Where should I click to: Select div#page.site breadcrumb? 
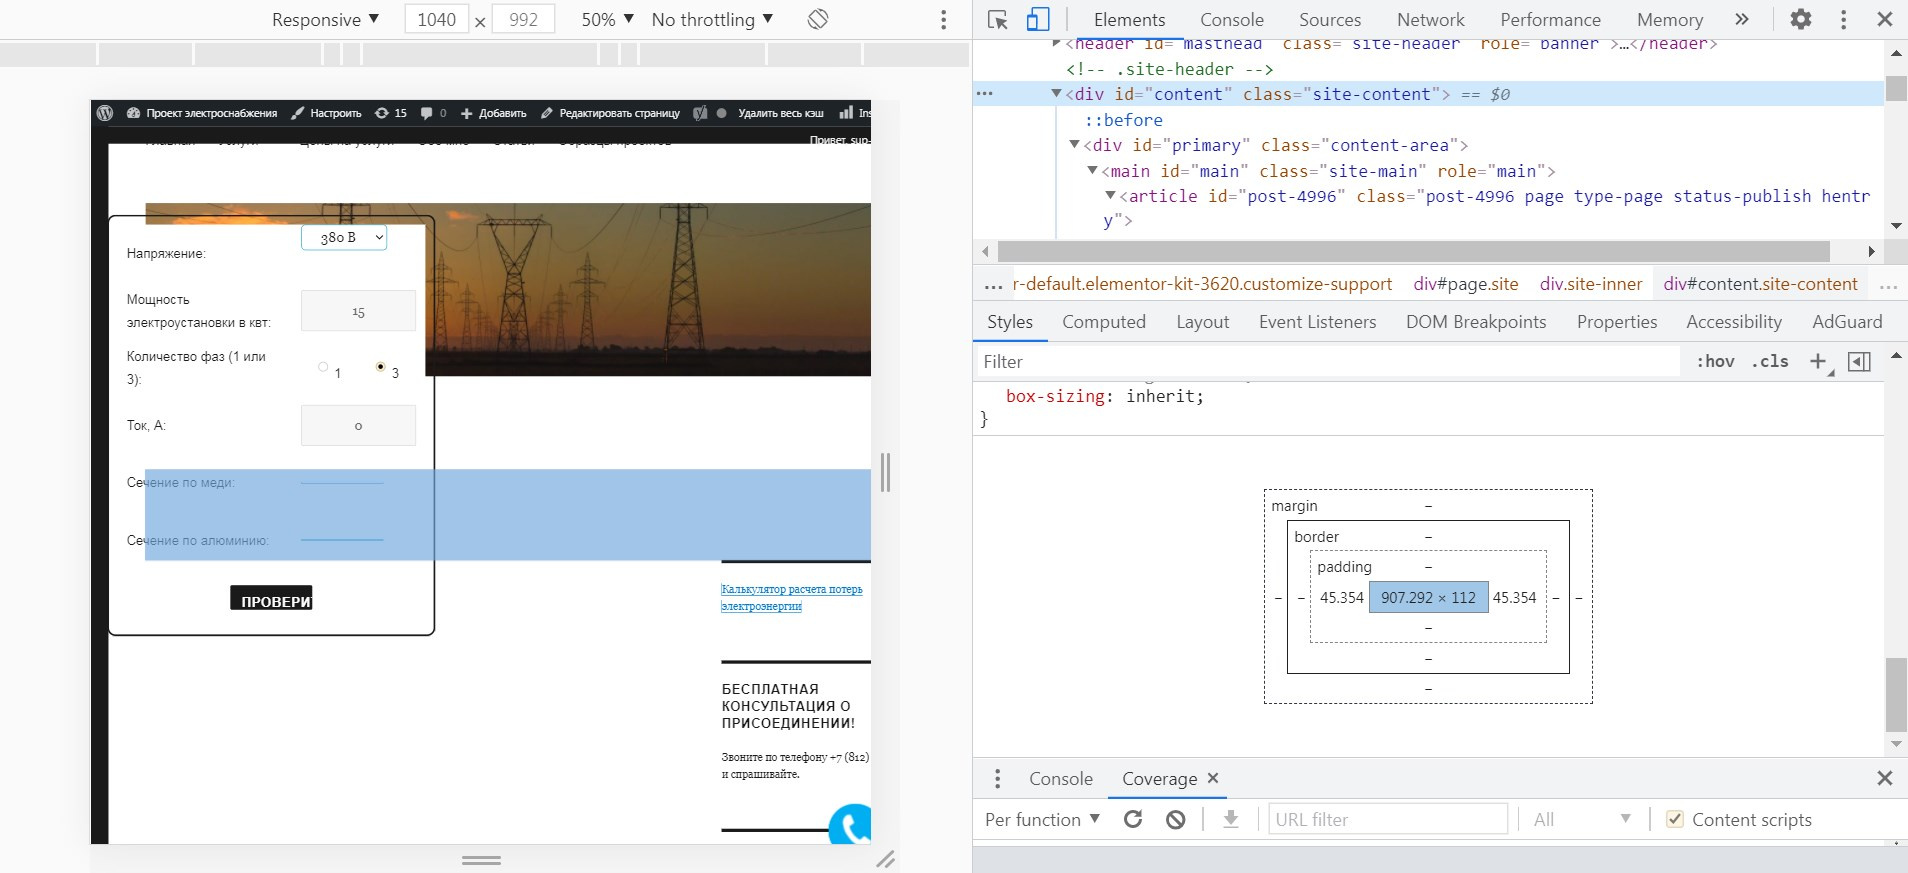pos(1466,284)
